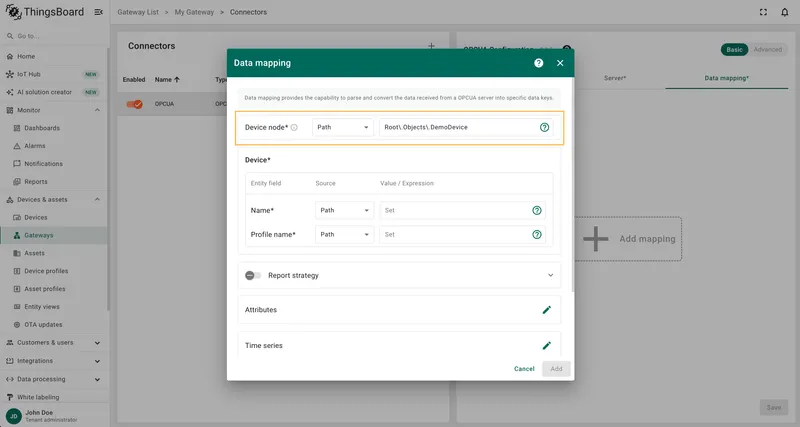Screen dimensions: 800x427
Task: Focus the Go to search field
Action: pos(54,36)
